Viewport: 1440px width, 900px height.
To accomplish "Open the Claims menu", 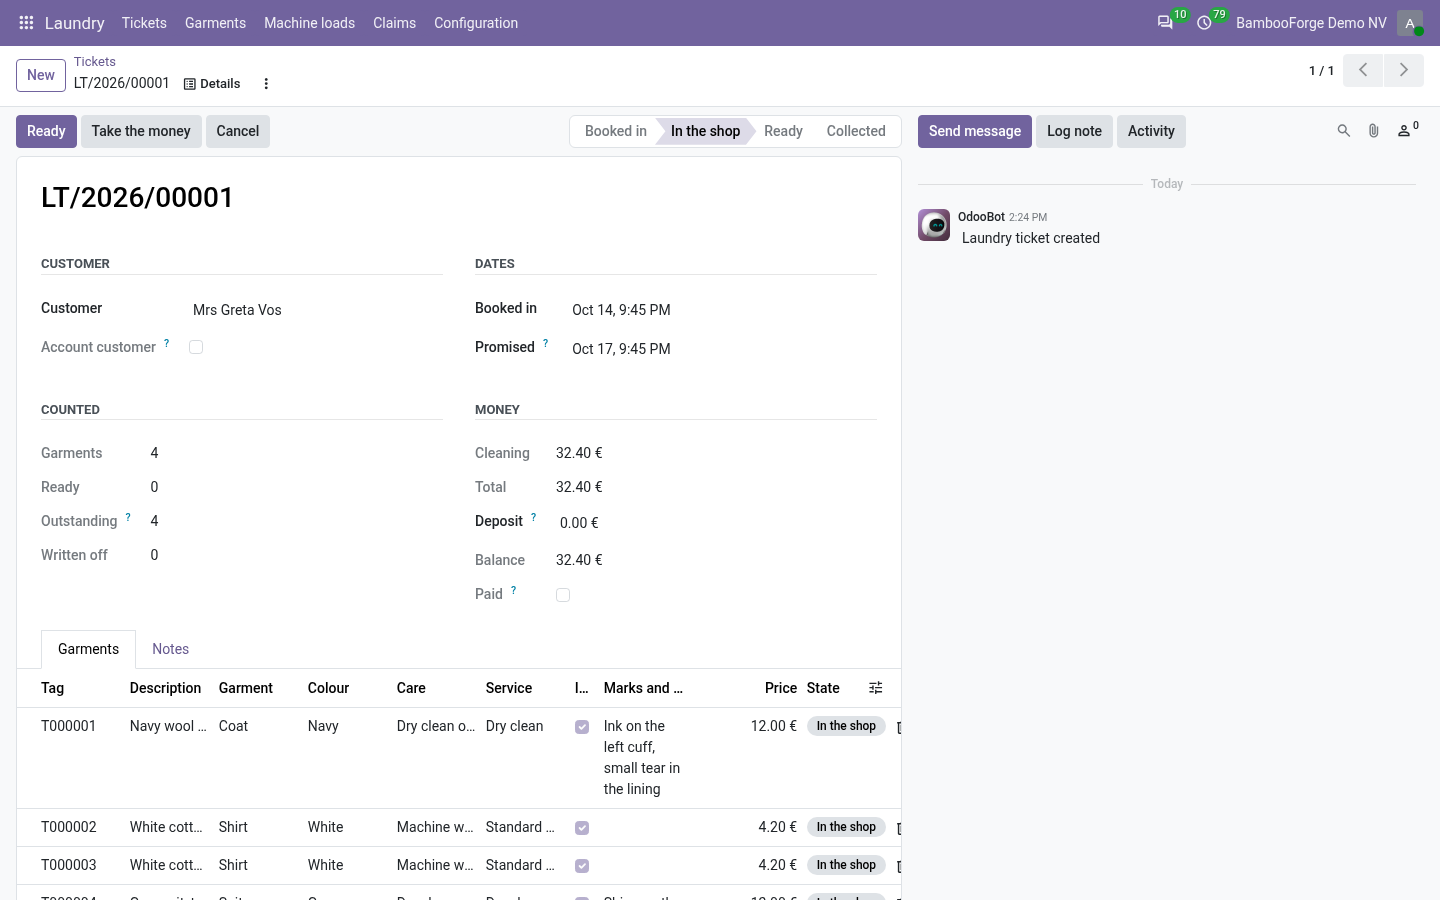I will [x=394, y=23].
